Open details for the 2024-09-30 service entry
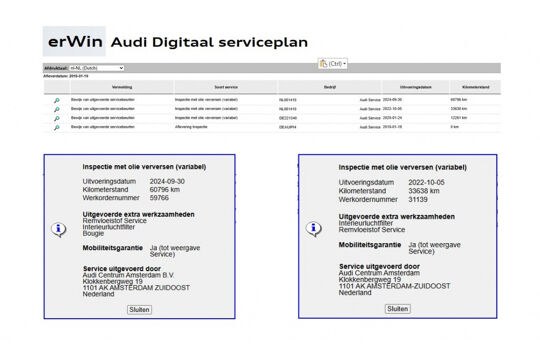The height and width of the screenshot is (360, 540). point(56,100)
